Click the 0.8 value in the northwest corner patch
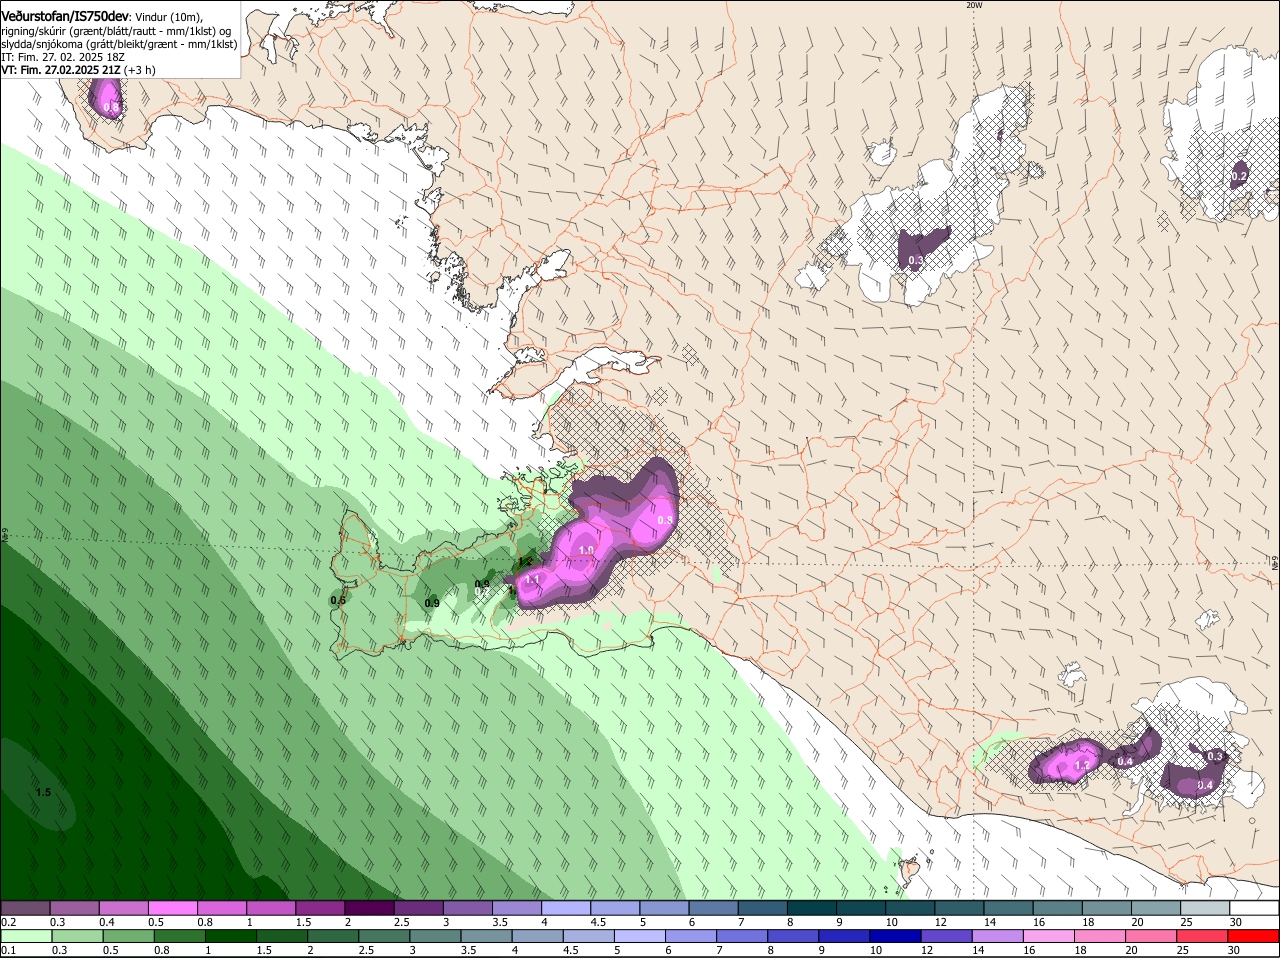1280x958 pixels. point(111,107)
